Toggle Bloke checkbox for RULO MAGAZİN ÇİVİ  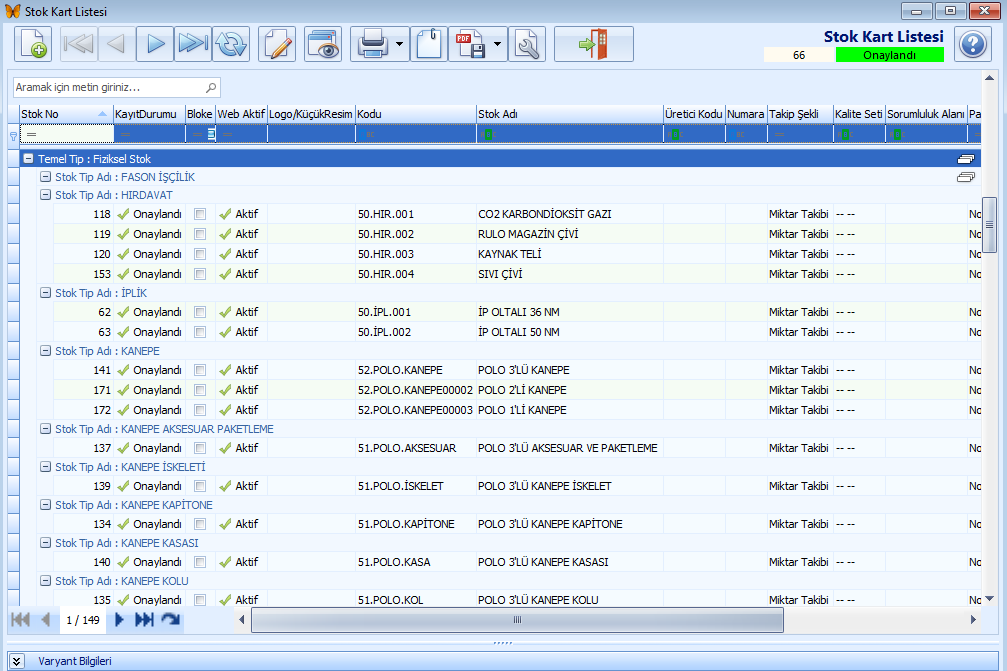(x=200, y=234)
